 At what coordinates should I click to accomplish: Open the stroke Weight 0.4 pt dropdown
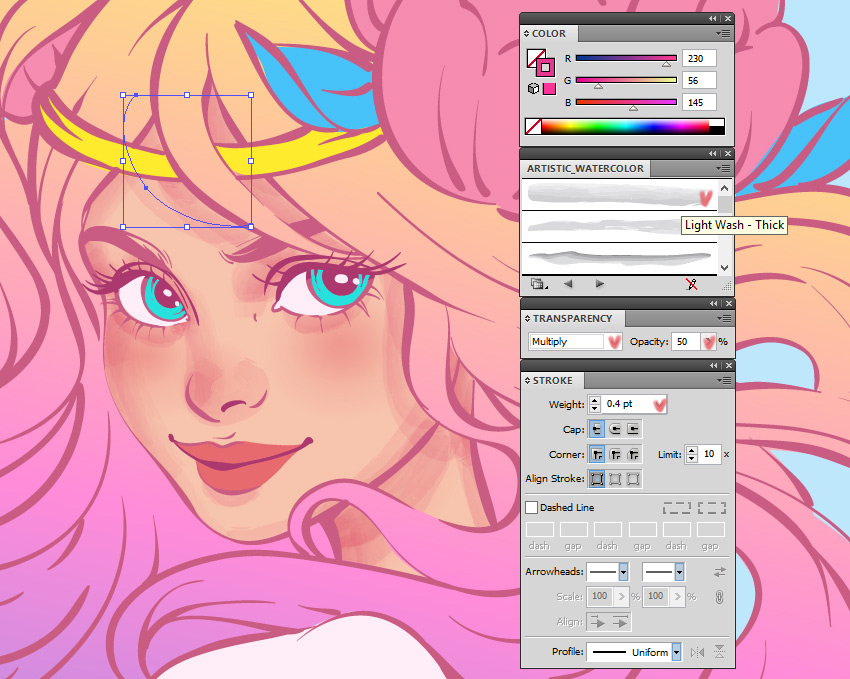(660, 404)
